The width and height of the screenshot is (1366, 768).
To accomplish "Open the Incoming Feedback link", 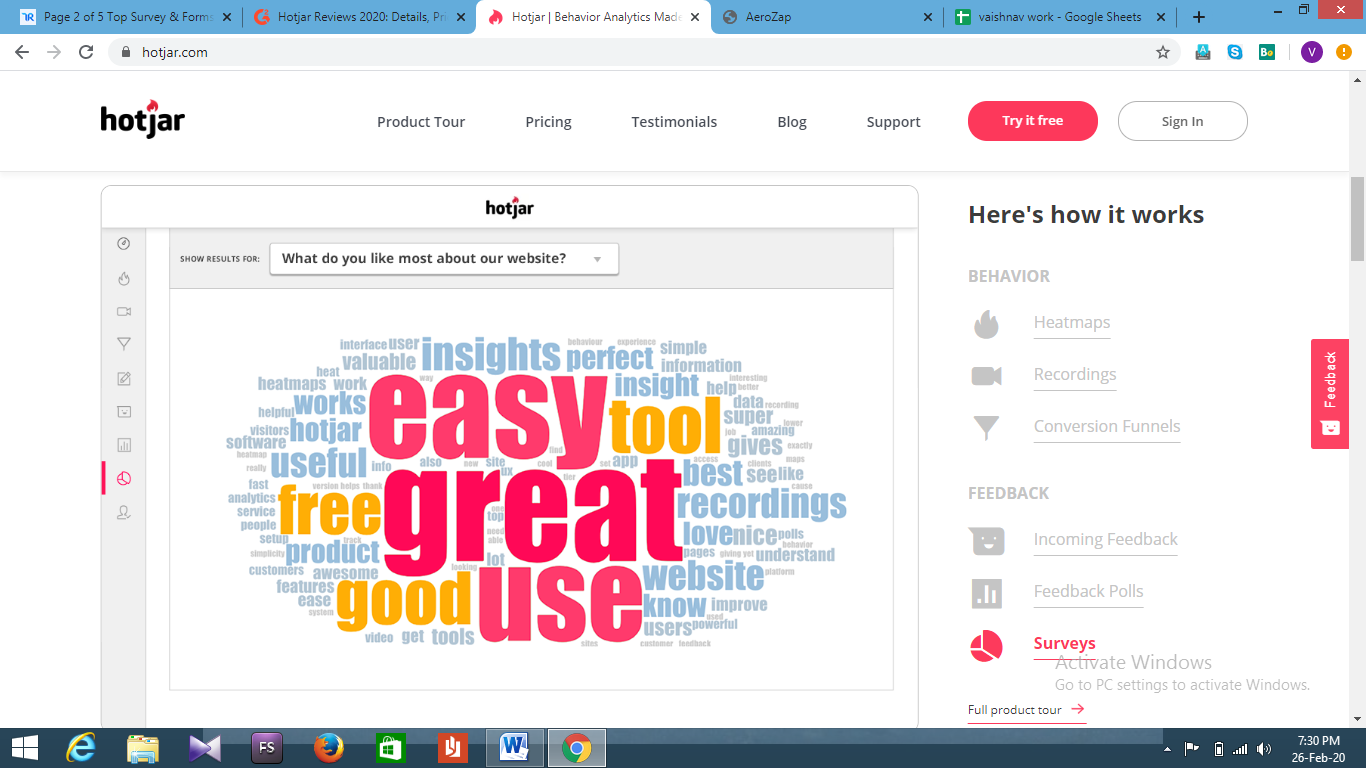I will (1106, 540).
